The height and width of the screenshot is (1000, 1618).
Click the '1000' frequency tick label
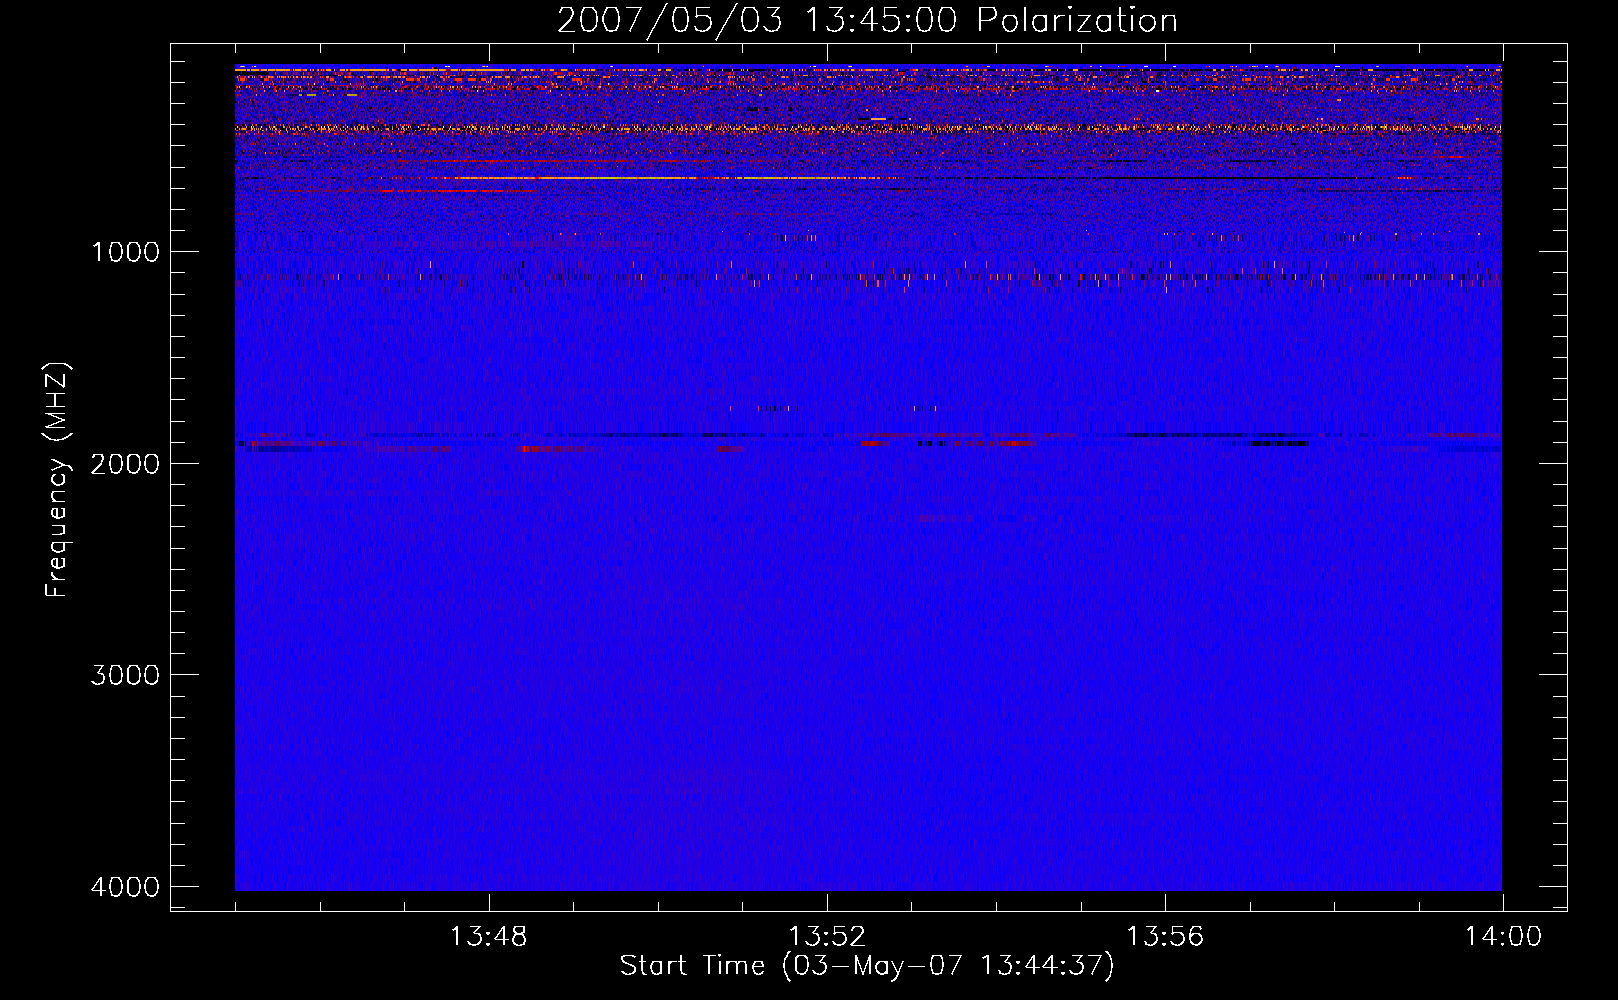click(125, 252)
